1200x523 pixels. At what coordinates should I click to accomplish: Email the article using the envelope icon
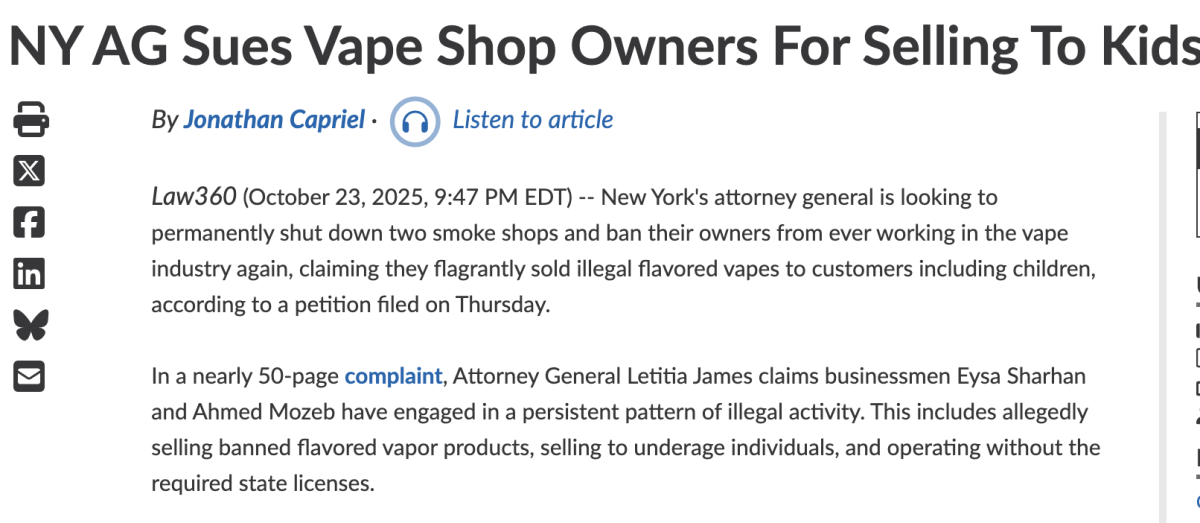(x=30, y=376)
